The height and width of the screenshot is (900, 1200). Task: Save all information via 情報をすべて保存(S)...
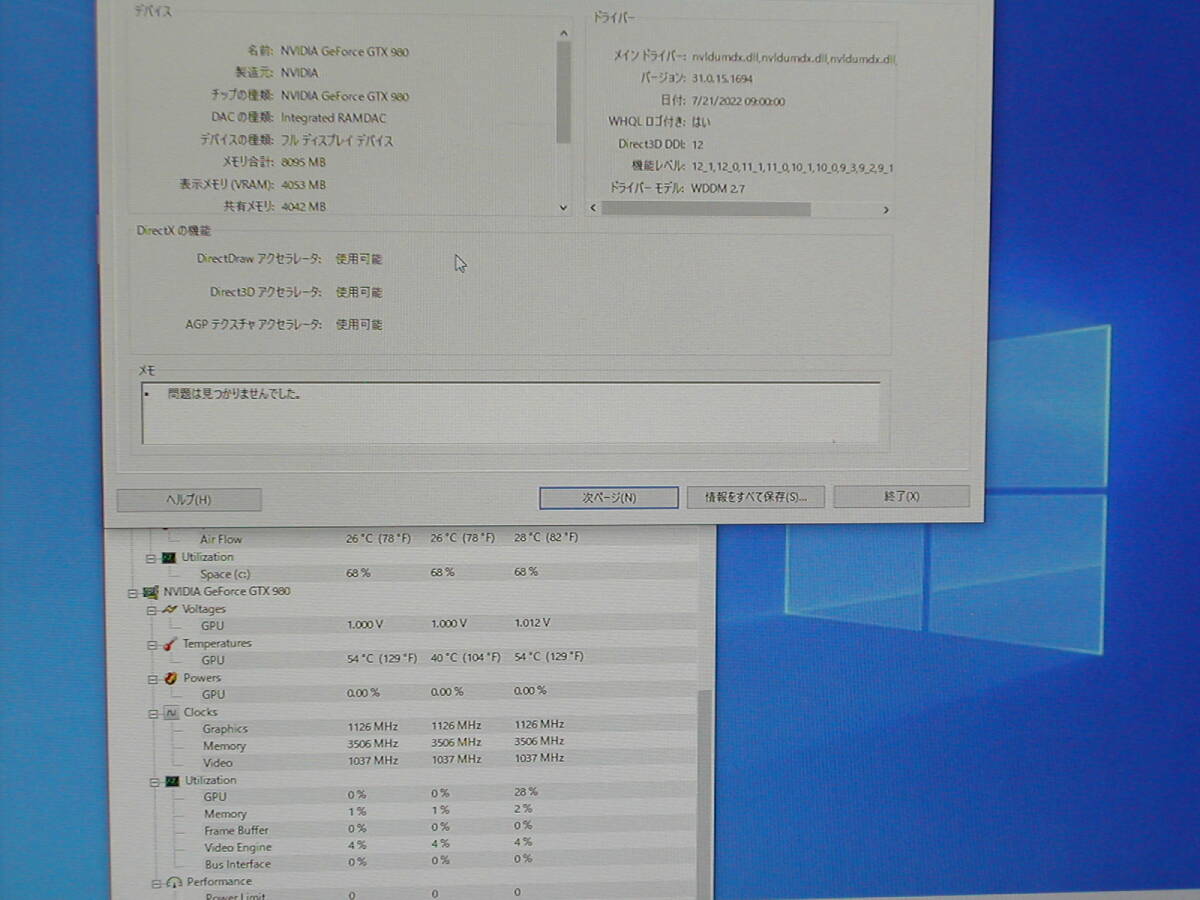[x=755, y=497]
